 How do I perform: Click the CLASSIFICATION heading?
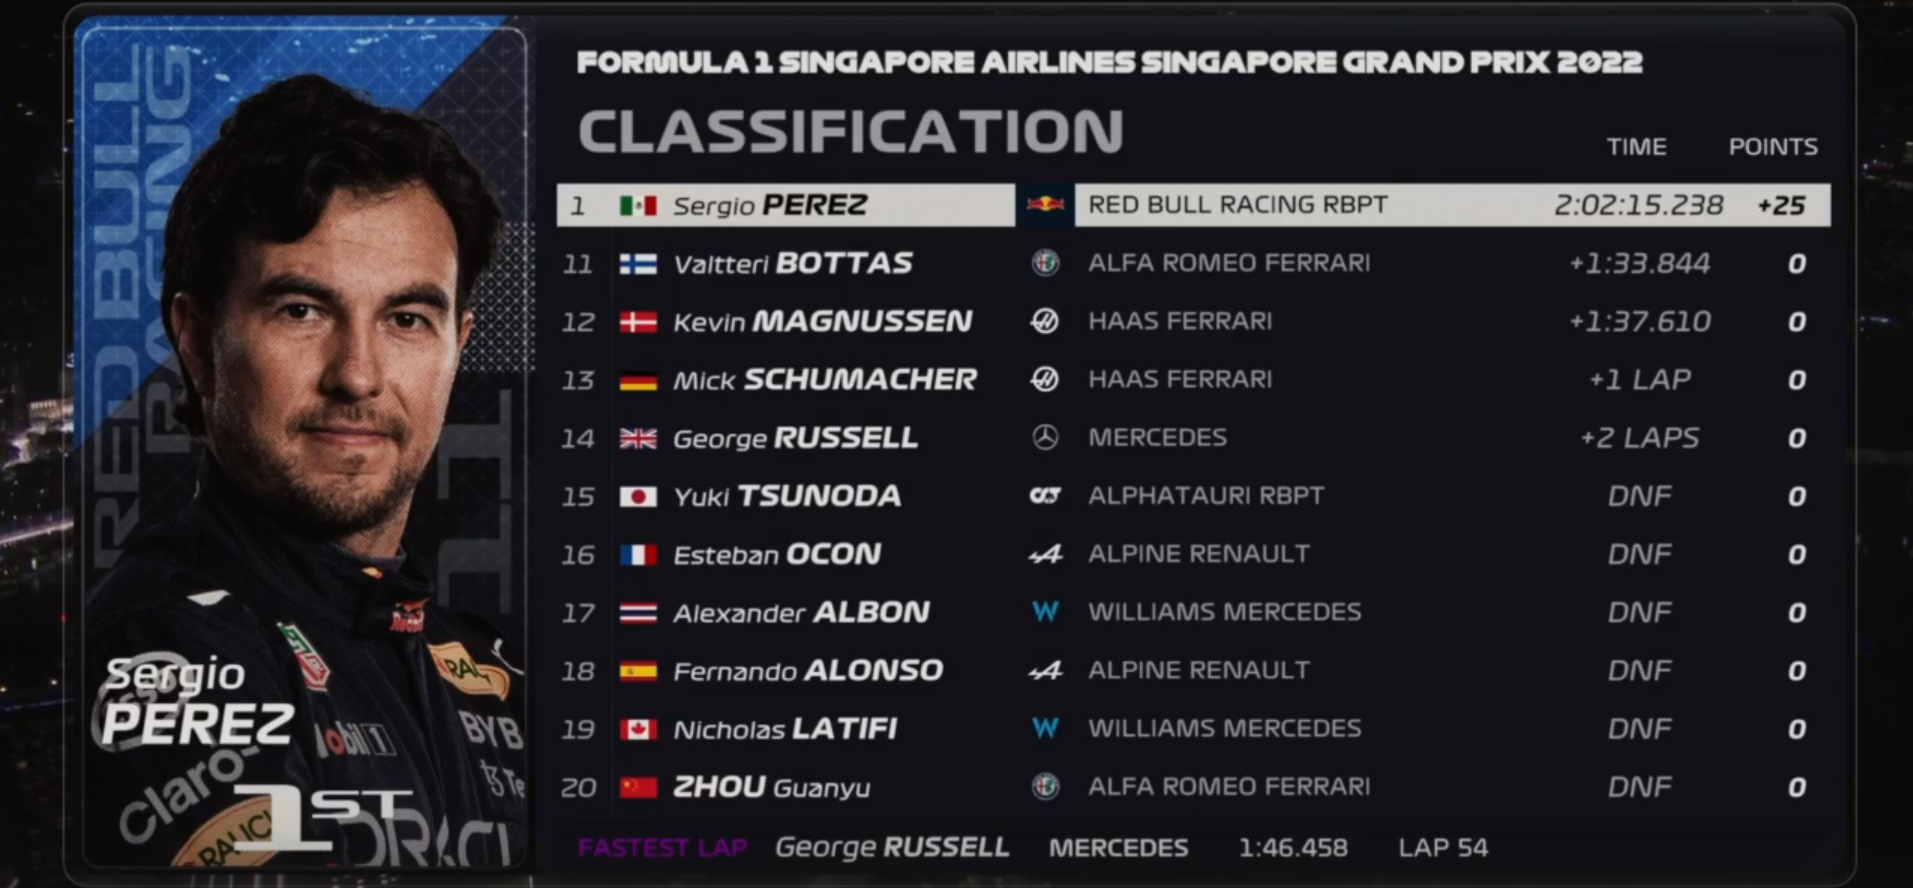(851, 131)
